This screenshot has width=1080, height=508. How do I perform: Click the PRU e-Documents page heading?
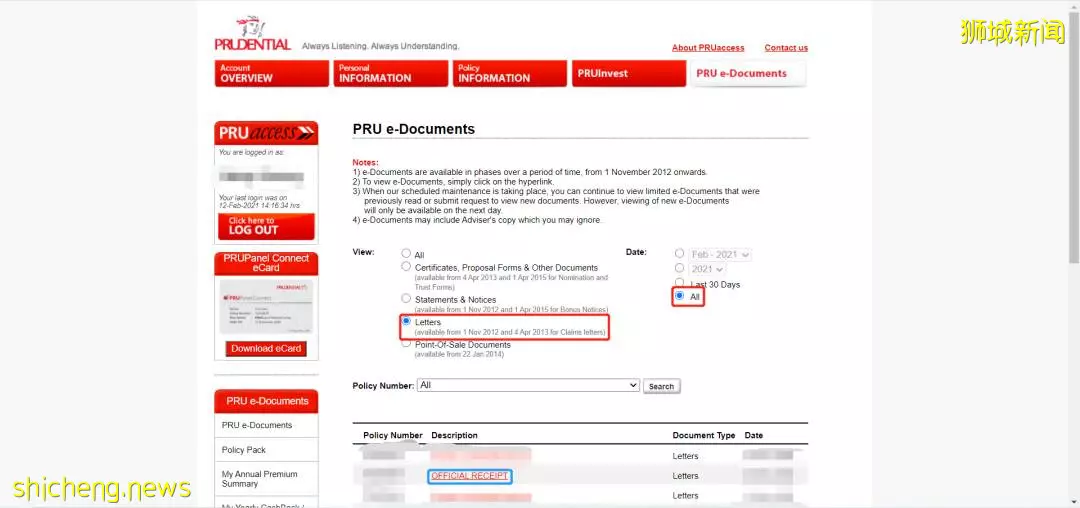pos(413,129)
